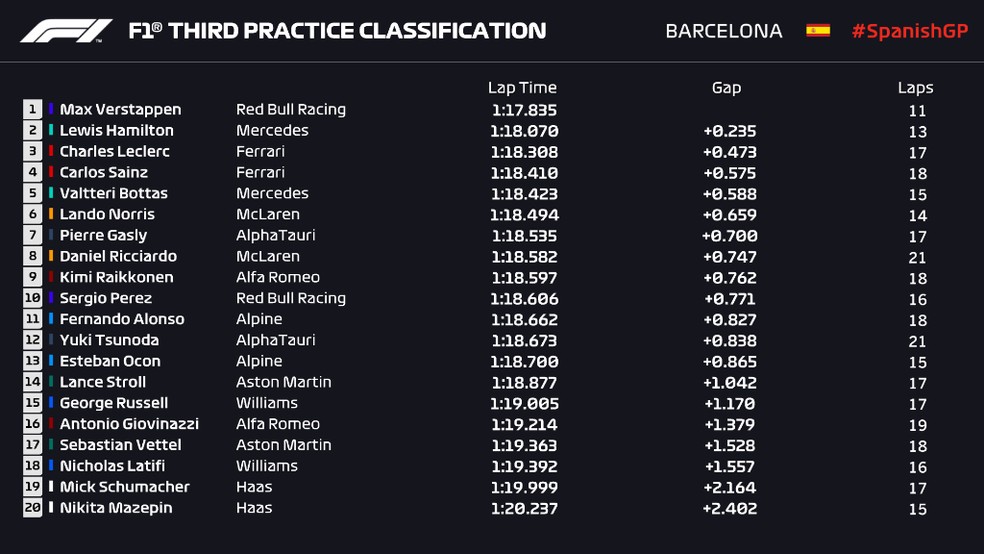Click the Nikita Mazepin driver name
This screenshot has height=554, width=984.
coord(115,508)
